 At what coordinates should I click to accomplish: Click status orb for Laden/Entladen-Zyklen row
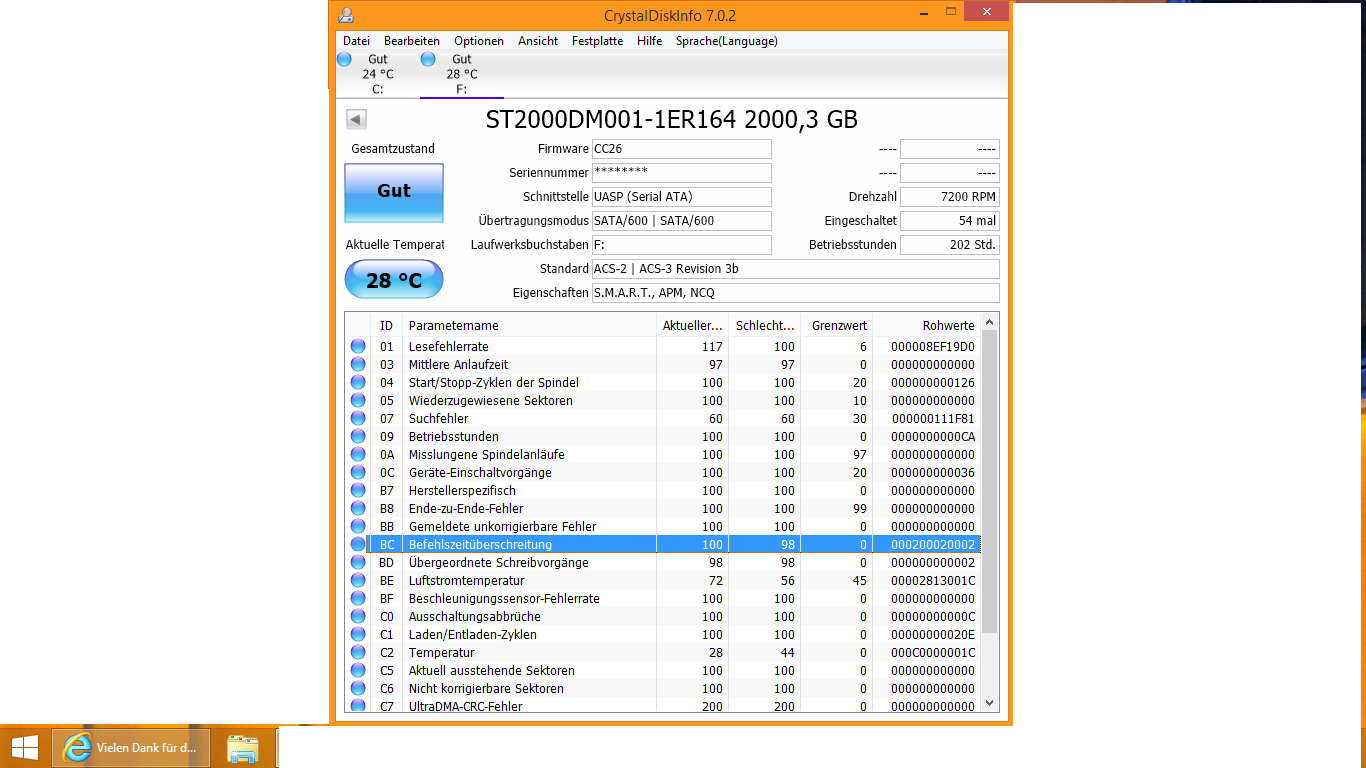click(358, 634)
